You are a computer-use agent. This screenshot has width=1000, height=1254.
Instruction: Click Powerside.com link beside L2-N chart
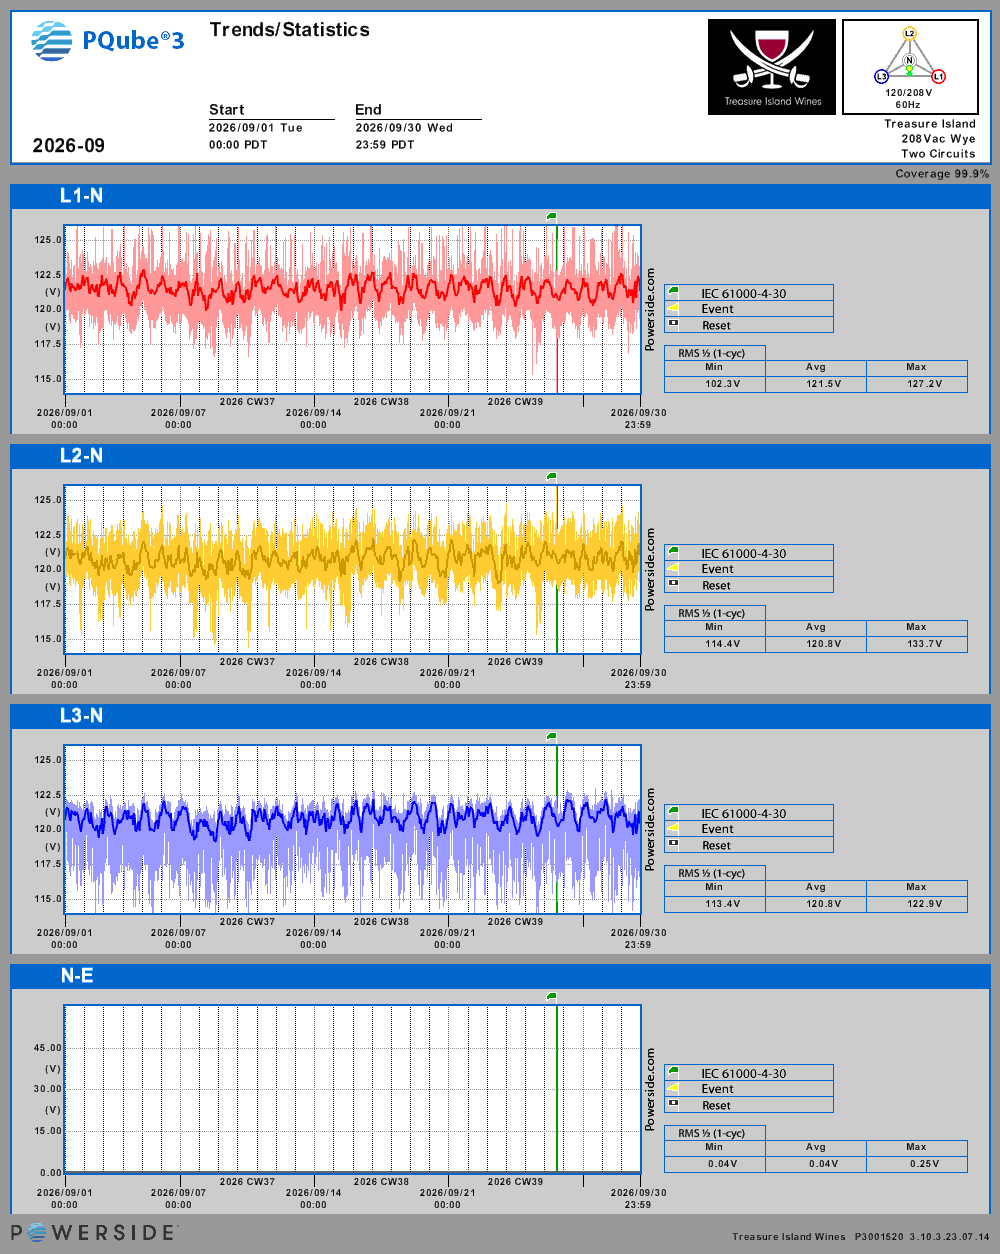(650, 569)
